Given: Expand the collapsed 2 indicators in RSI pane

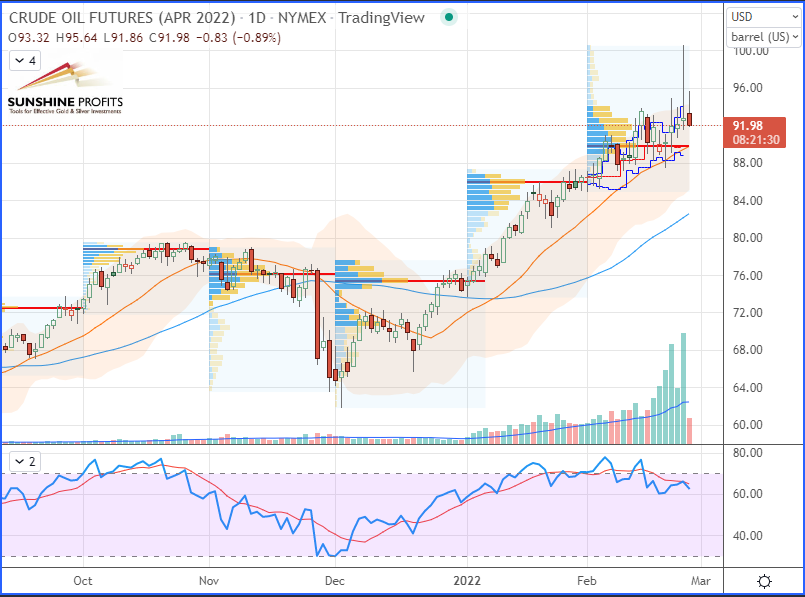Looking at the screenshot, I should [x=25, y=461].
